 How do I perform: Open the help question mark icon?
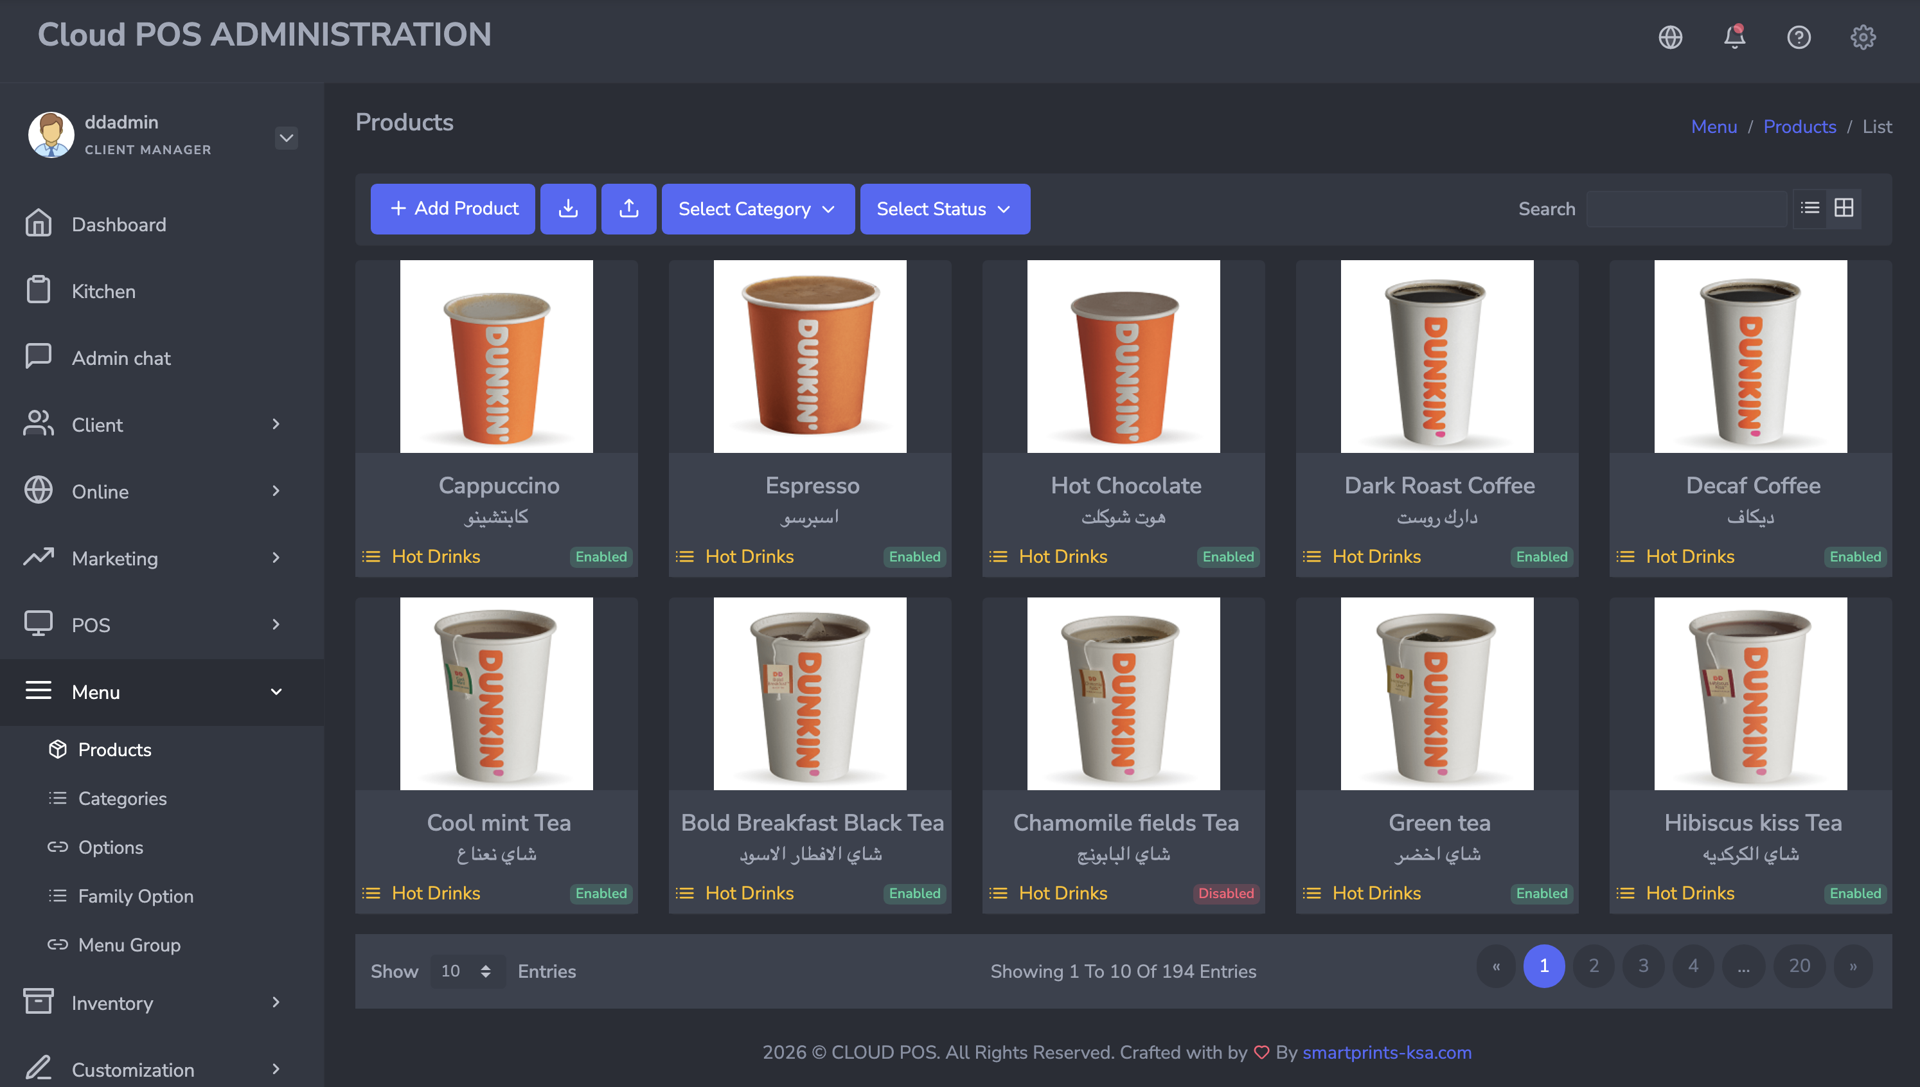pyautogui.click(x=1799, y=37)
